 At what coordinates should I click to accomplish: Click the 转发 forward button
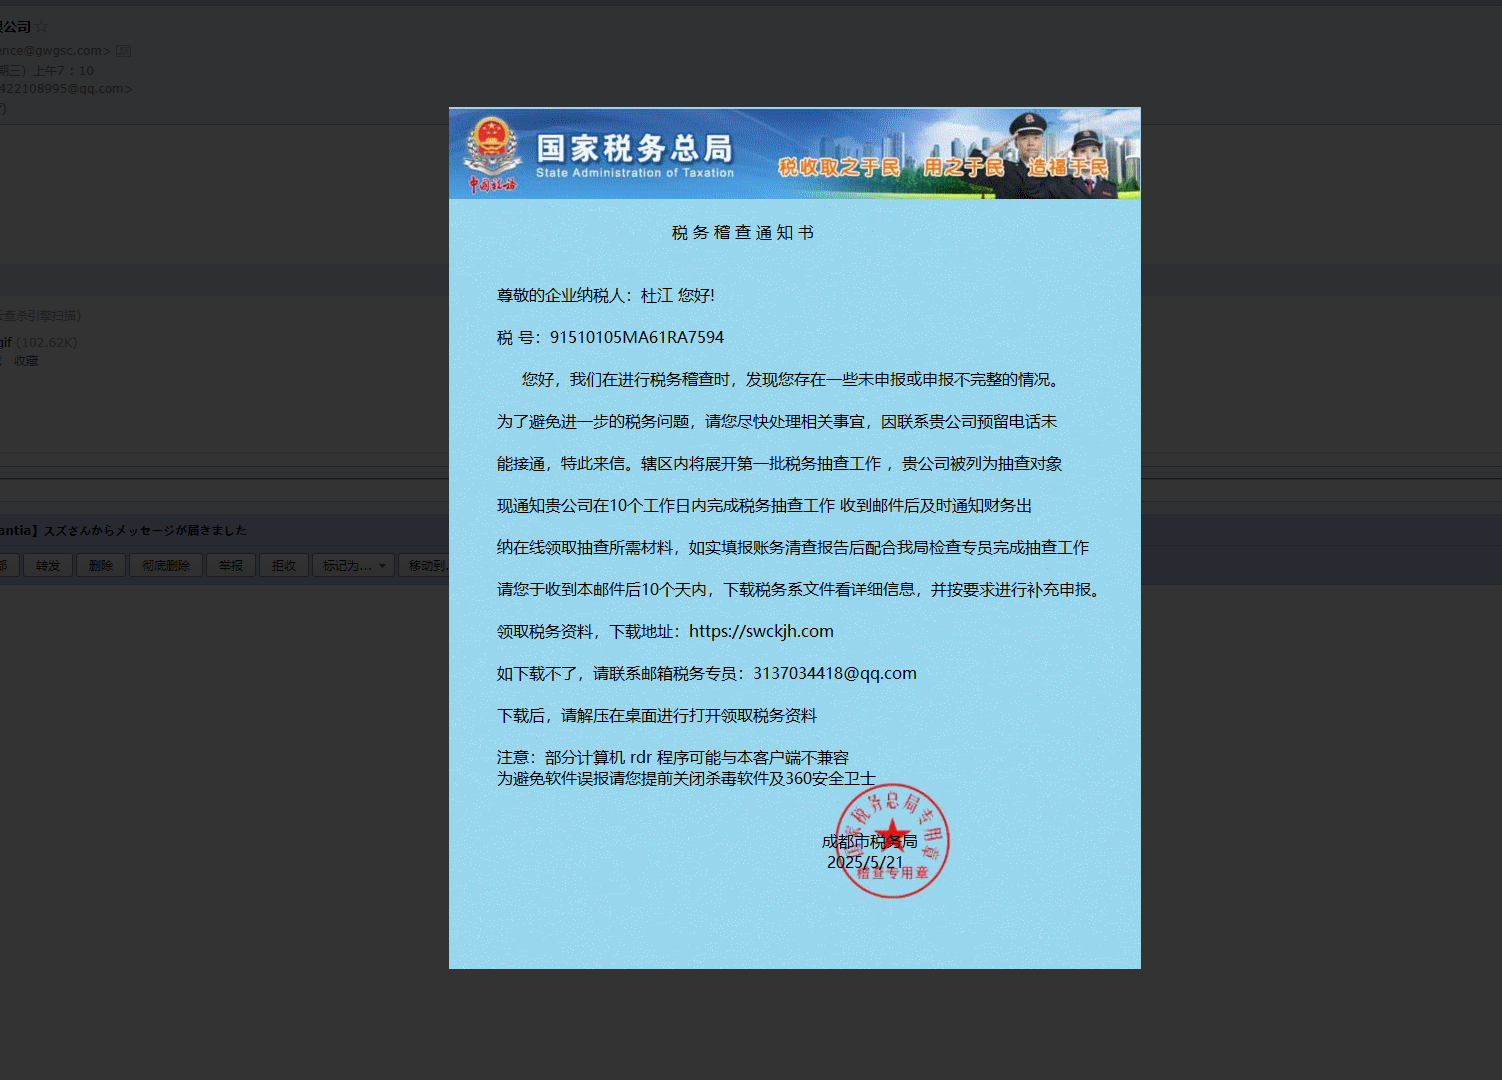(48, 566)
